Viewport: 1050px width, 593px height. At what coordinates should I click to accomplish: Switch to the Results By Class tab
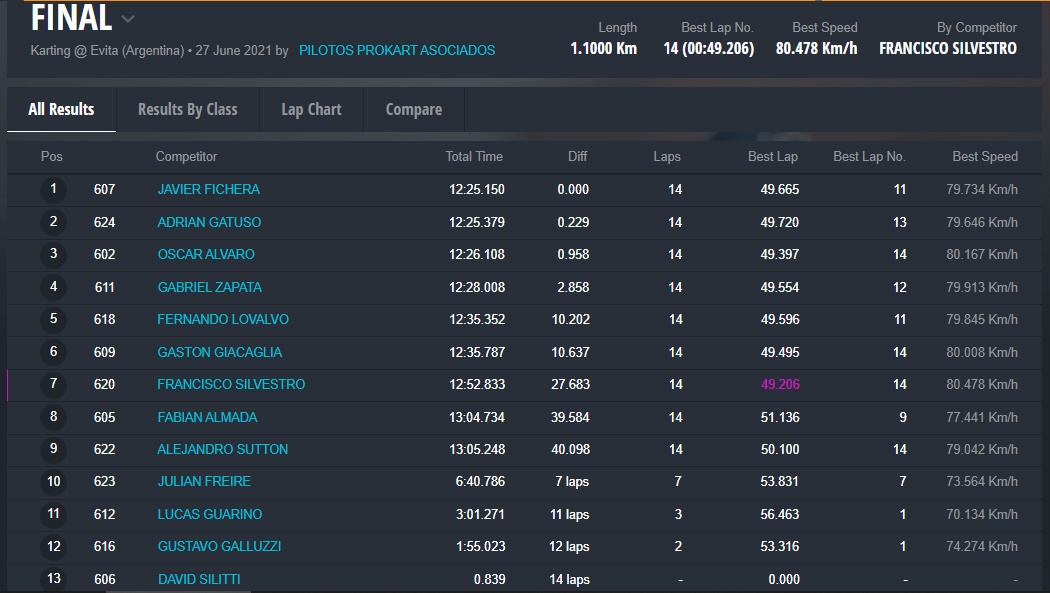187,109
